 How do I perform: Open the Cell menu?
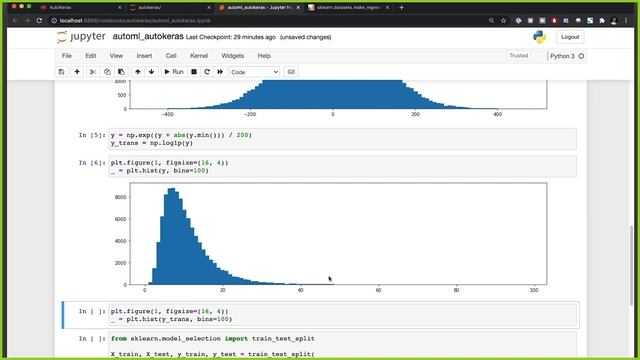tap(171, 56)
